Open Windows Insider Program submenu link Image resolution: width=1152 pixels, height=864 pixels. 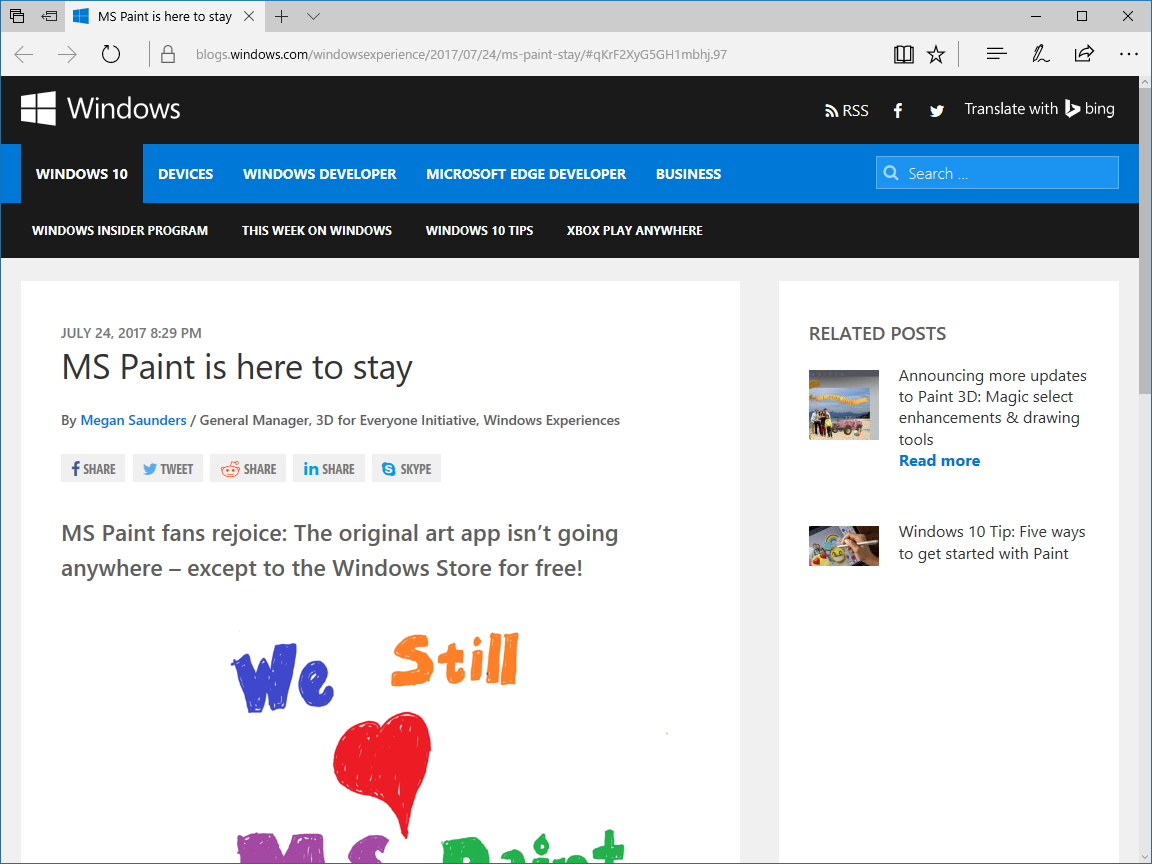point(120,230)
